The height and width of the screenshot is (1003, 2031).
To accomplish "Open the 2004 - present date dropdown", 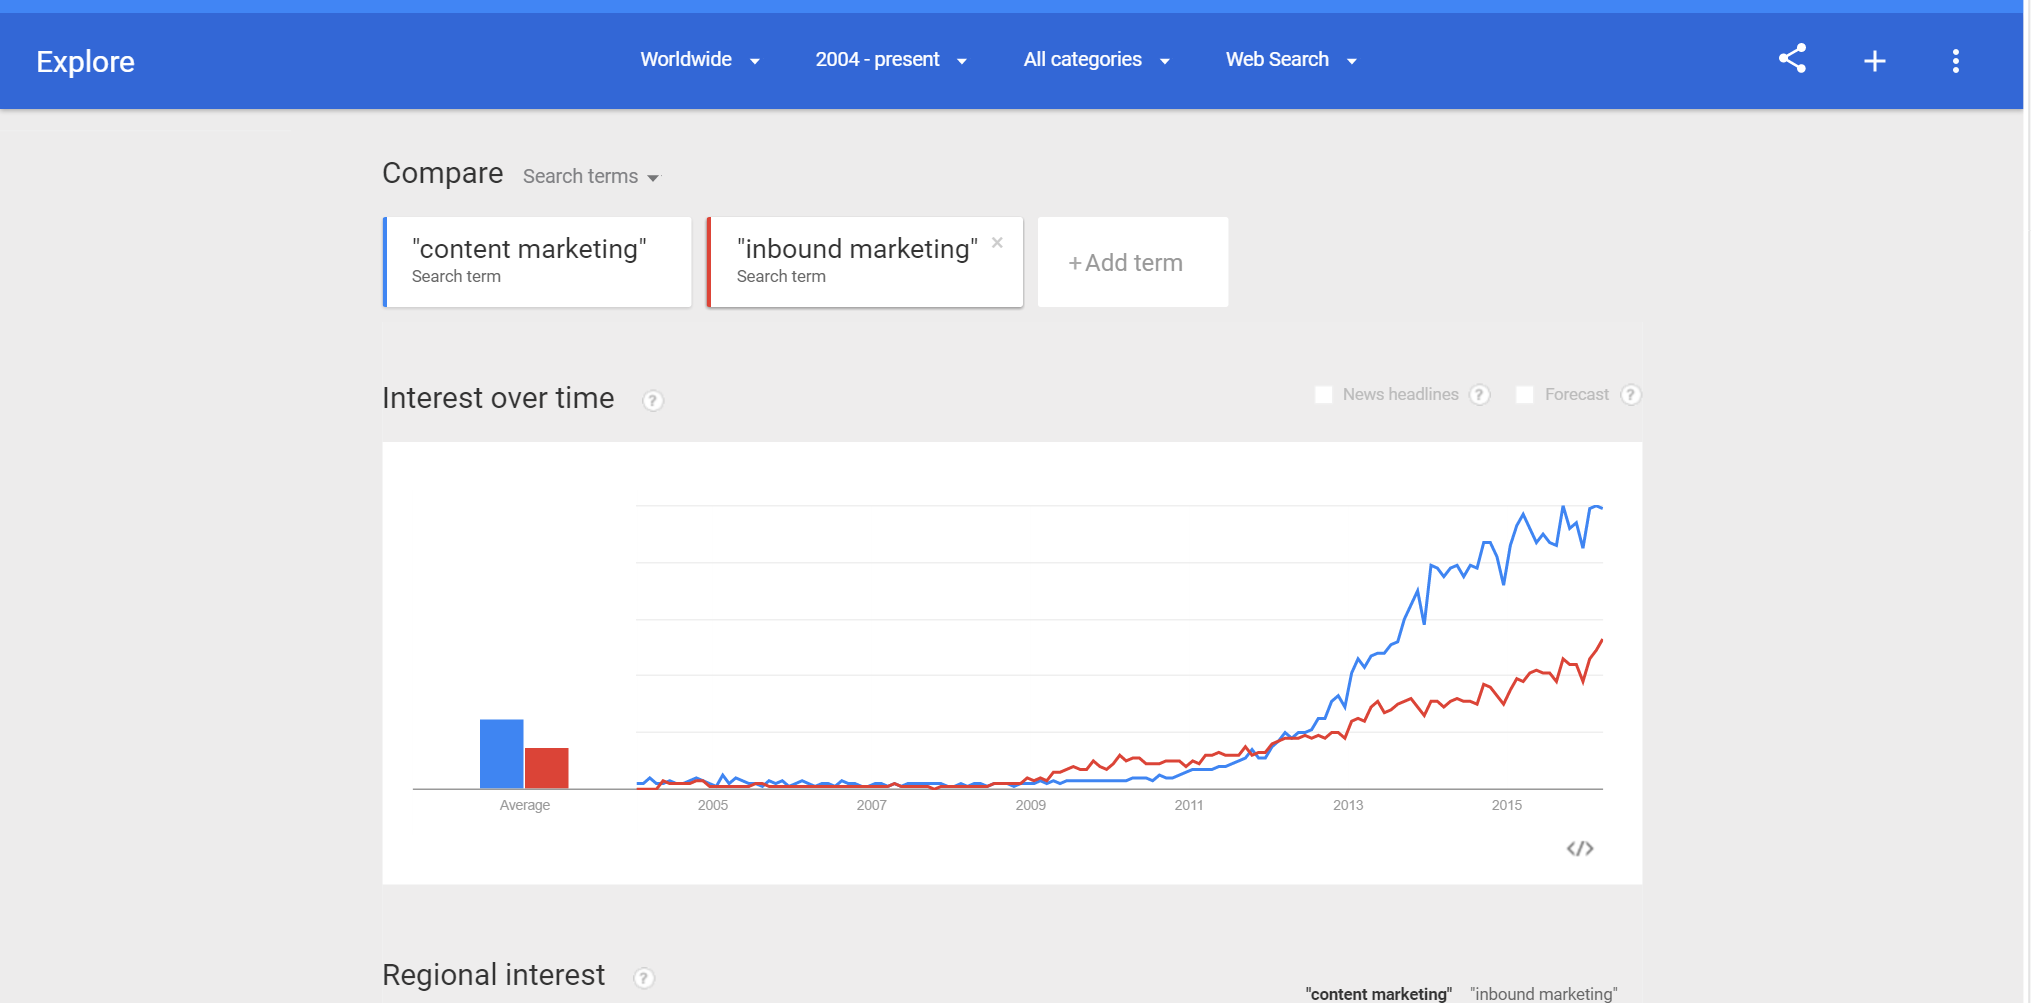I will click(891, 60).
